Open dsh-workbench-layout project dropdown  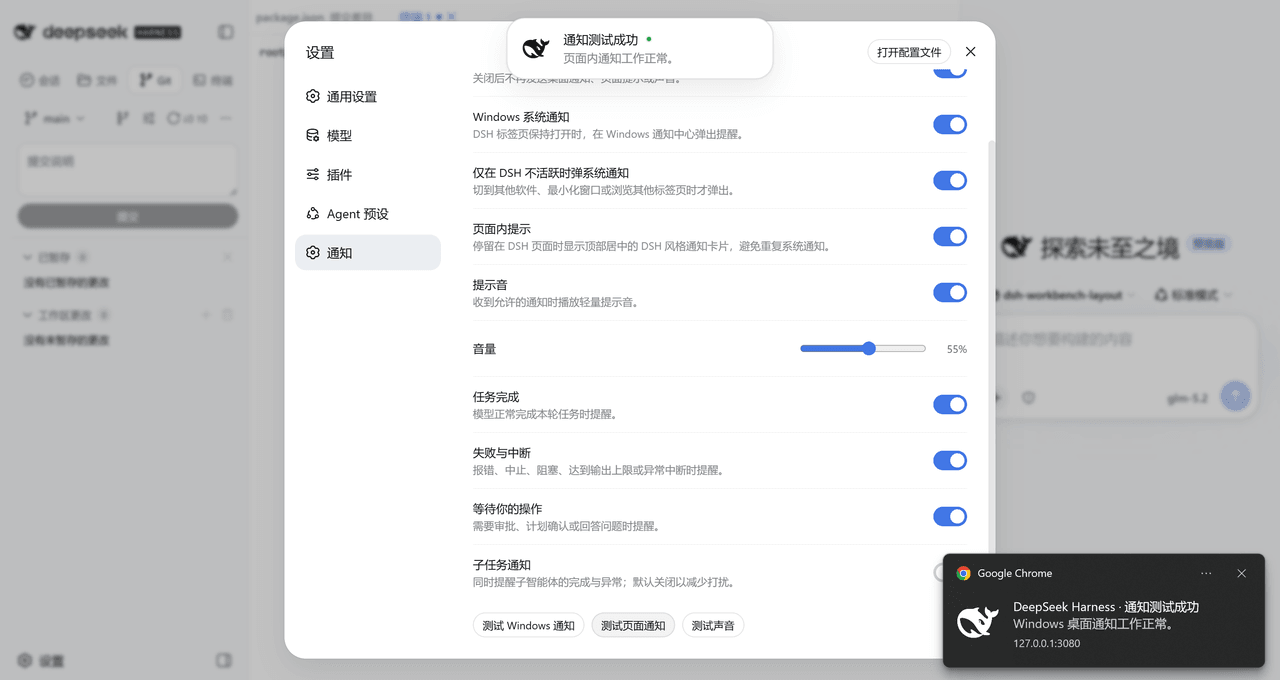[1063, 295]
